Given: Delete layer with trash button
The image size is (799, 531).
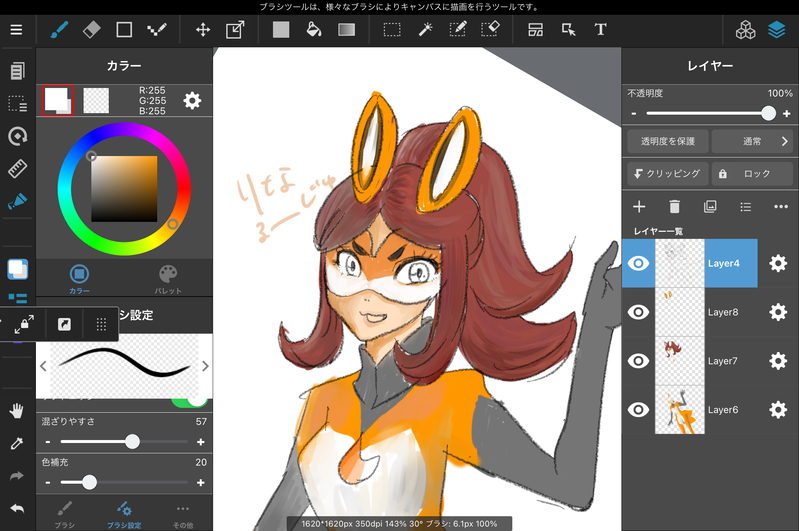Looking at the screenshot, I should tap(674, 206).
